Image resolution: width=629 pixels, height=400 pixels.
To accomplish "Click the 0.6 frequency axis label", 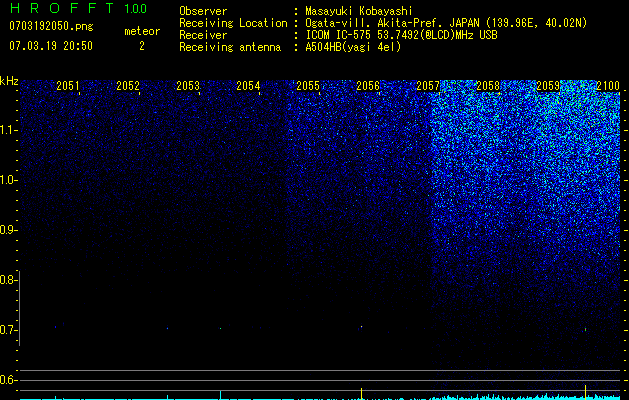I will click(x=7, y=380).
